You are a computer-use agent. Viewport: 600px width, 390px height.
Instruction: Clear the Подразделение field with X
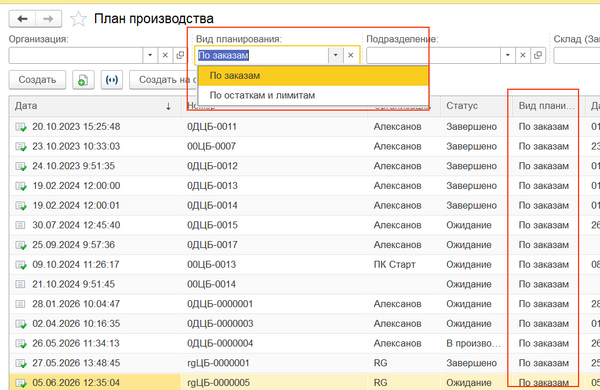522,55
